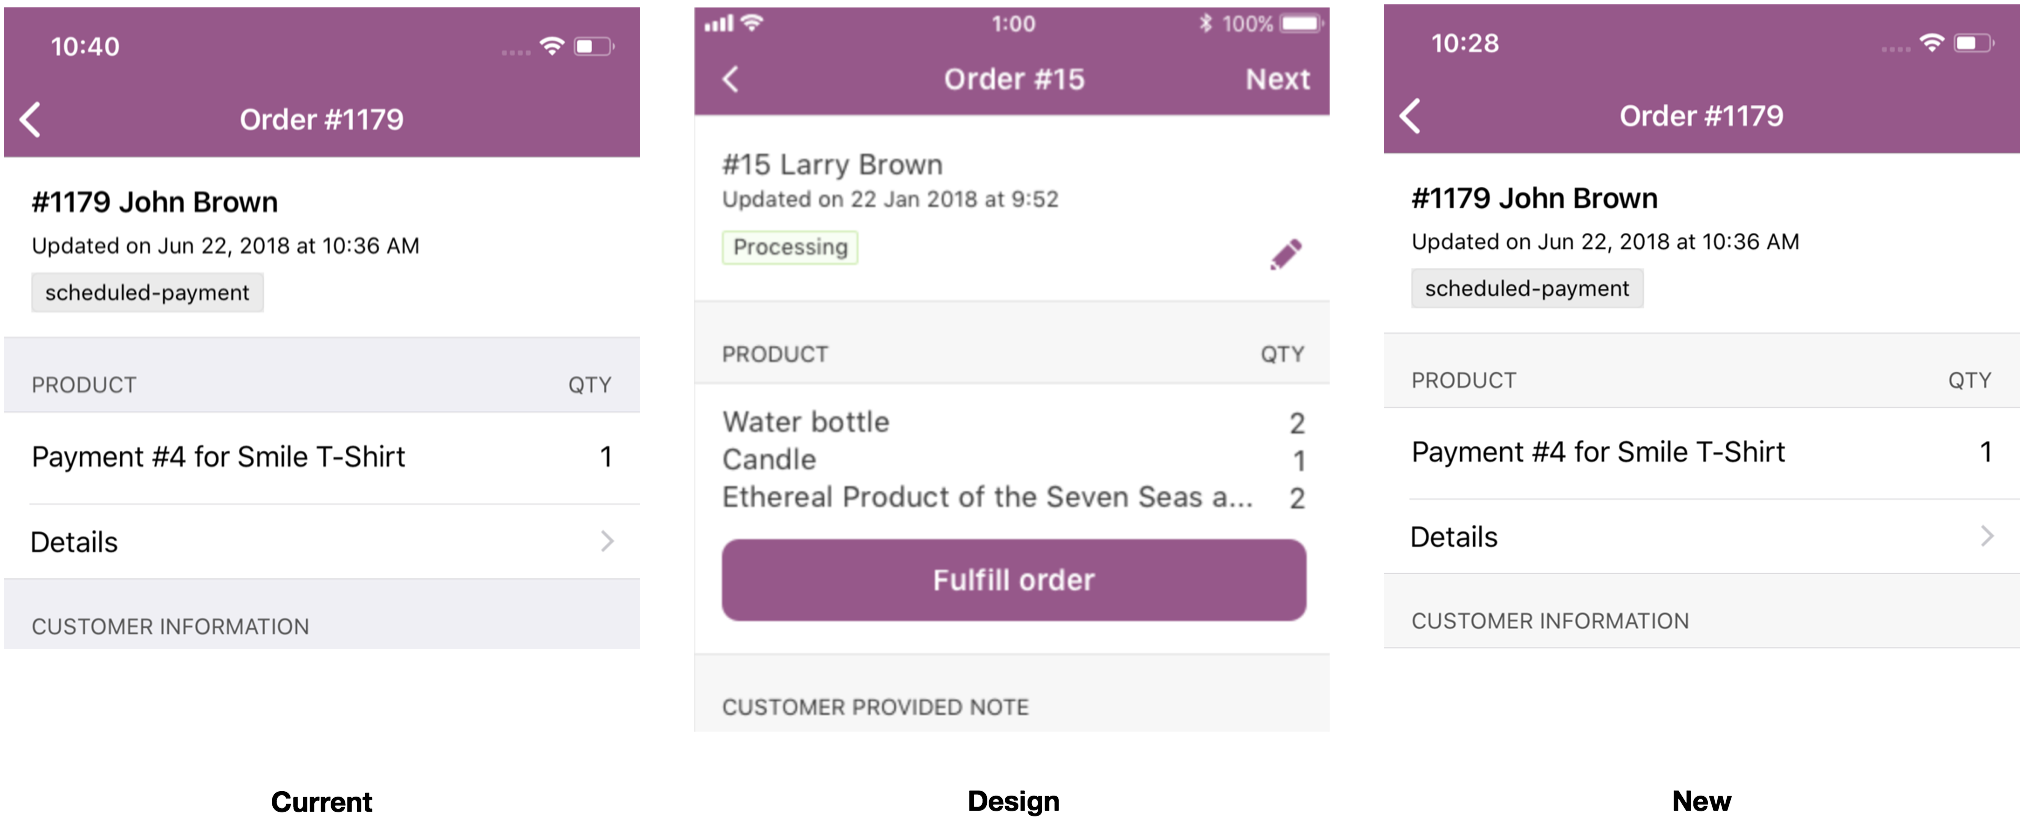
Task: Tap Payment #4 for Smile T-Shirt in Current
Action: point(218,457)
